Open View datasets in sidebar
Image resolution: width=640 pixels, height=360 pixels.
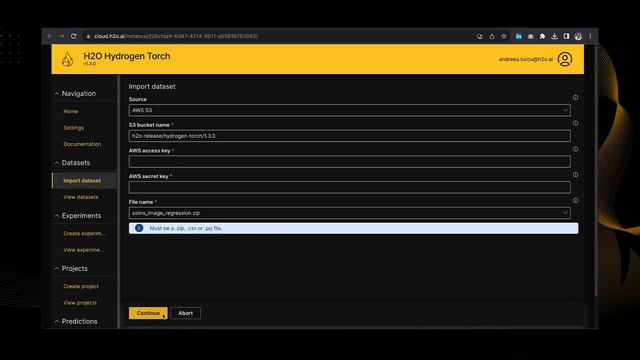(81, 197)
